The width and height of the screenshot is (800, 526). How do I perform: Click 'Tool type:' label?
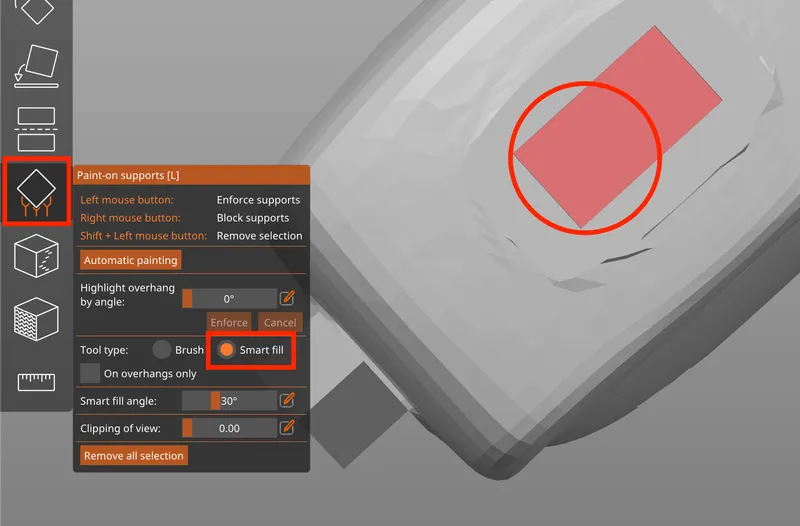point(104,350)
